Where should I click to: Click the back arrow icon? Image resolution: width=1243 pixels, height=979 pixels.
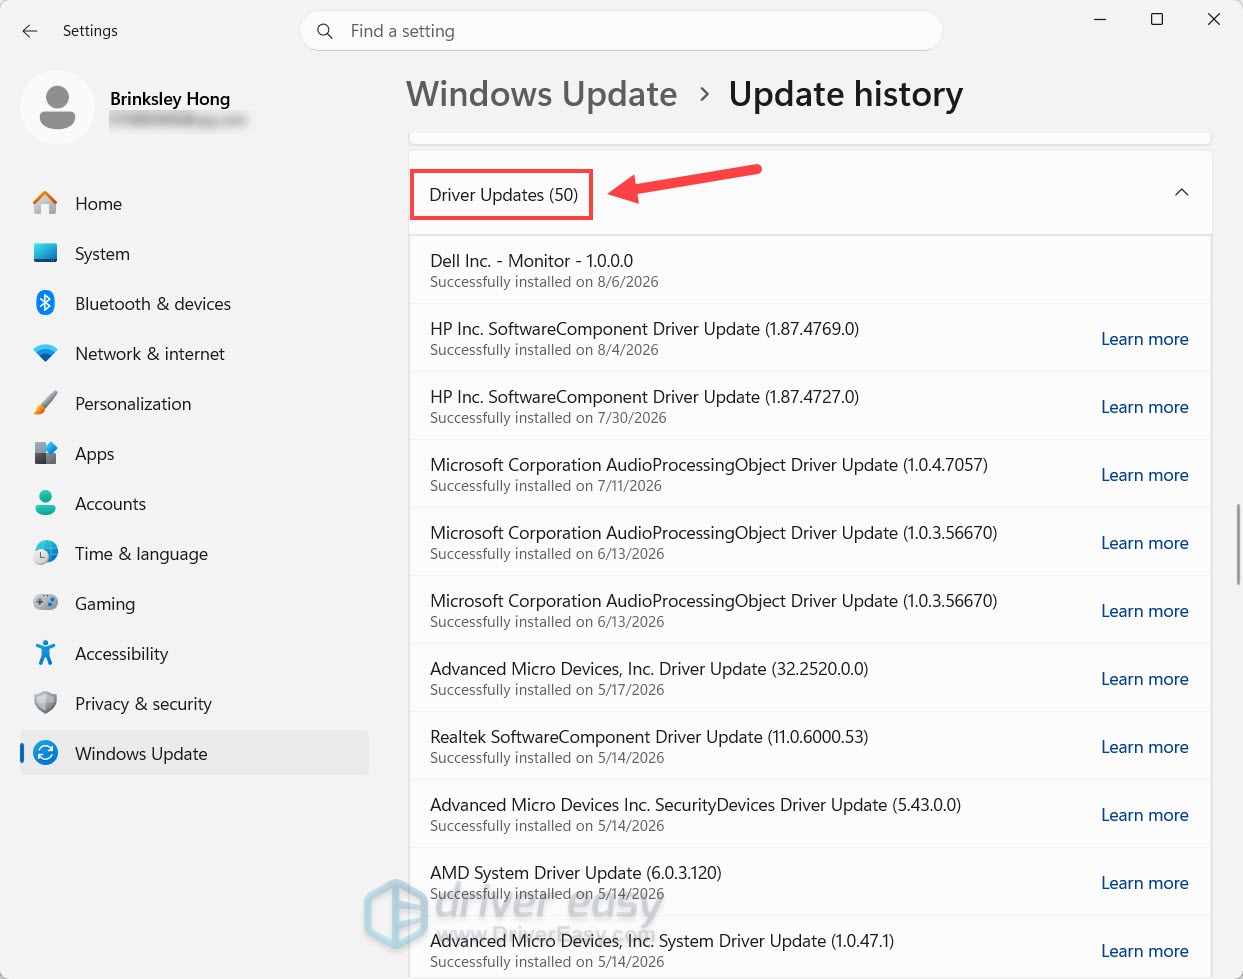click(x=30, y=31)
